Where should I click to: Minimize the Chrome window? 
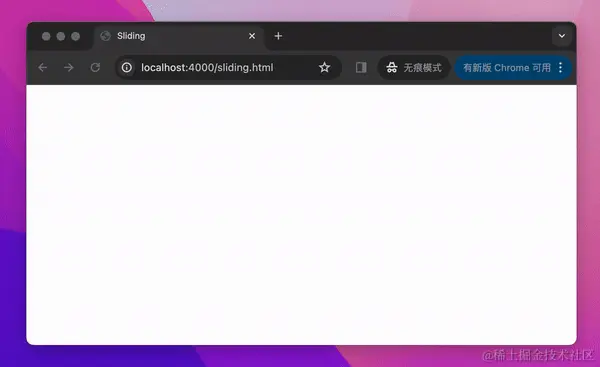point(61,36)
